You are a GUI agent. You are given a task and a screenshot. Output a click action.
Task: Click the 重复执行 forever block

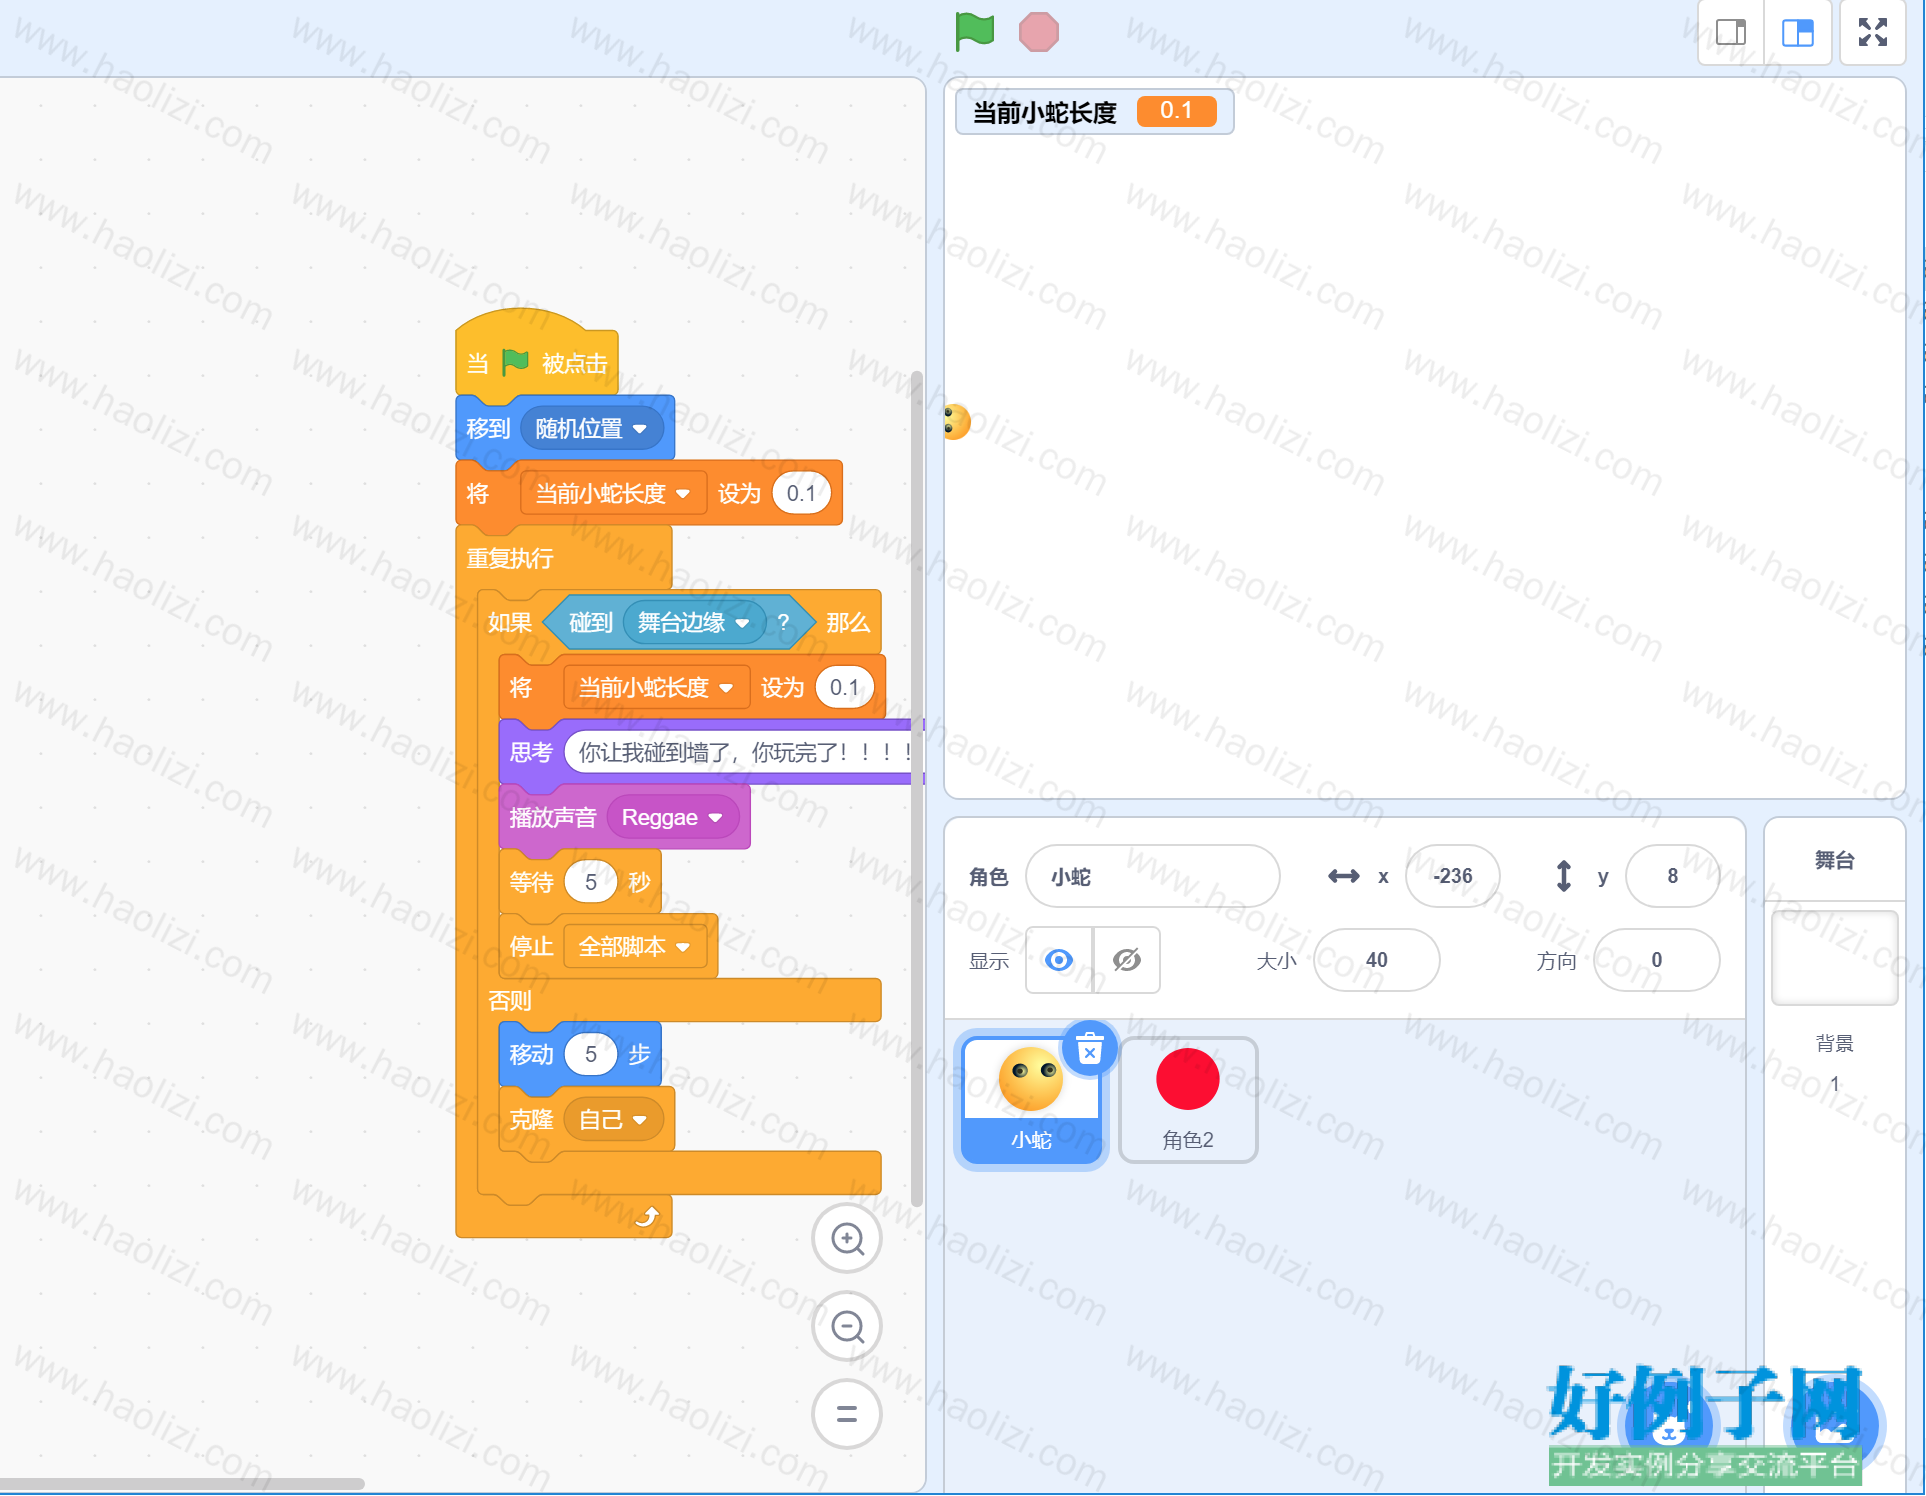510,559
